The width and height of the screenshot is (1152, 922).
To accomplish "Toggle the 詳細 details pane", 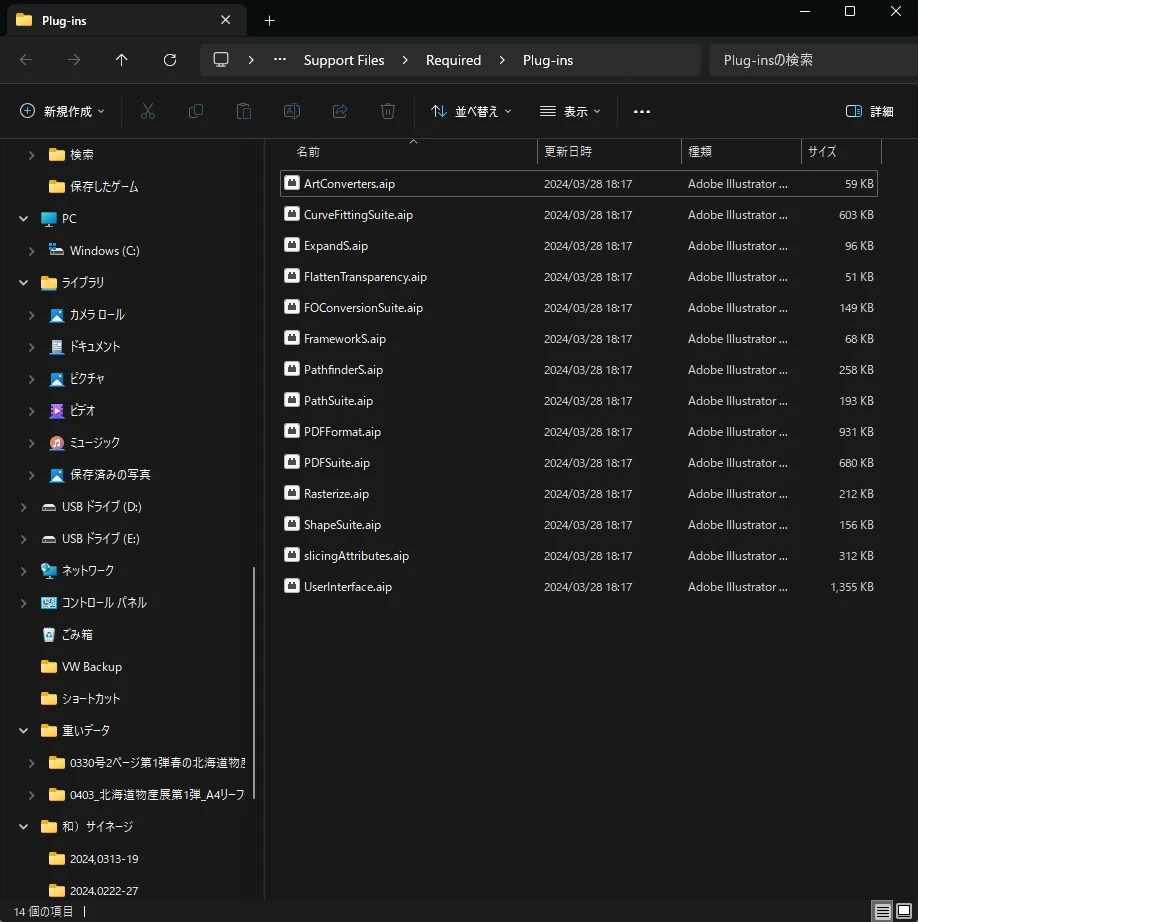I will 870,112.
